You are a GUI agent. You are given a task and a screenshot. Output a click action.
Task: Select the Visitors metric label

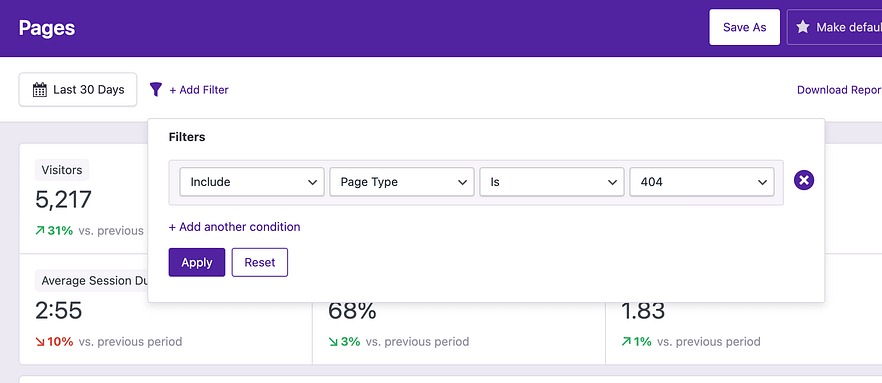click(62, 170)
